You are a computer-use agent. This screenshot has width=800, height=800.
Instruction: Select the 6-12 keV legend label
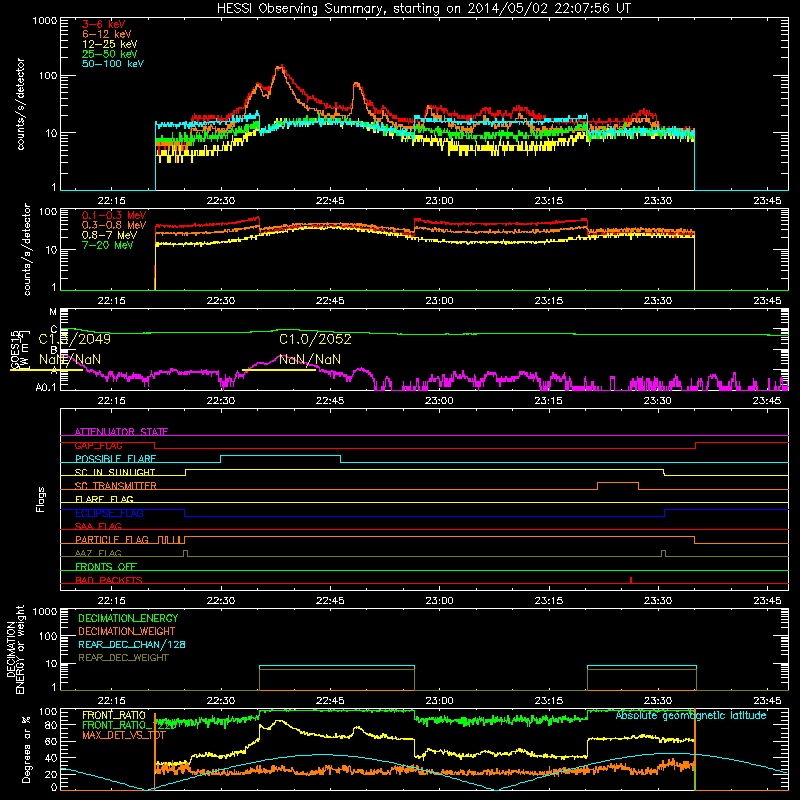[107, 34]
